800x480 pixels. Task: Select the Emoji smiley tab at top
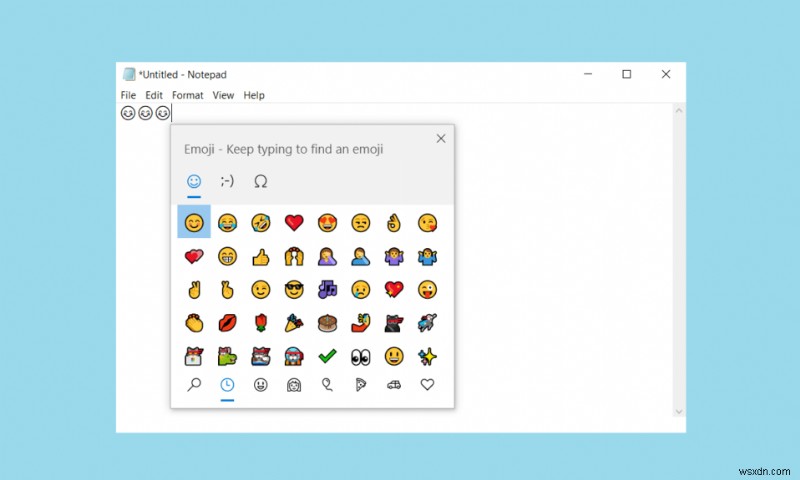194,181
